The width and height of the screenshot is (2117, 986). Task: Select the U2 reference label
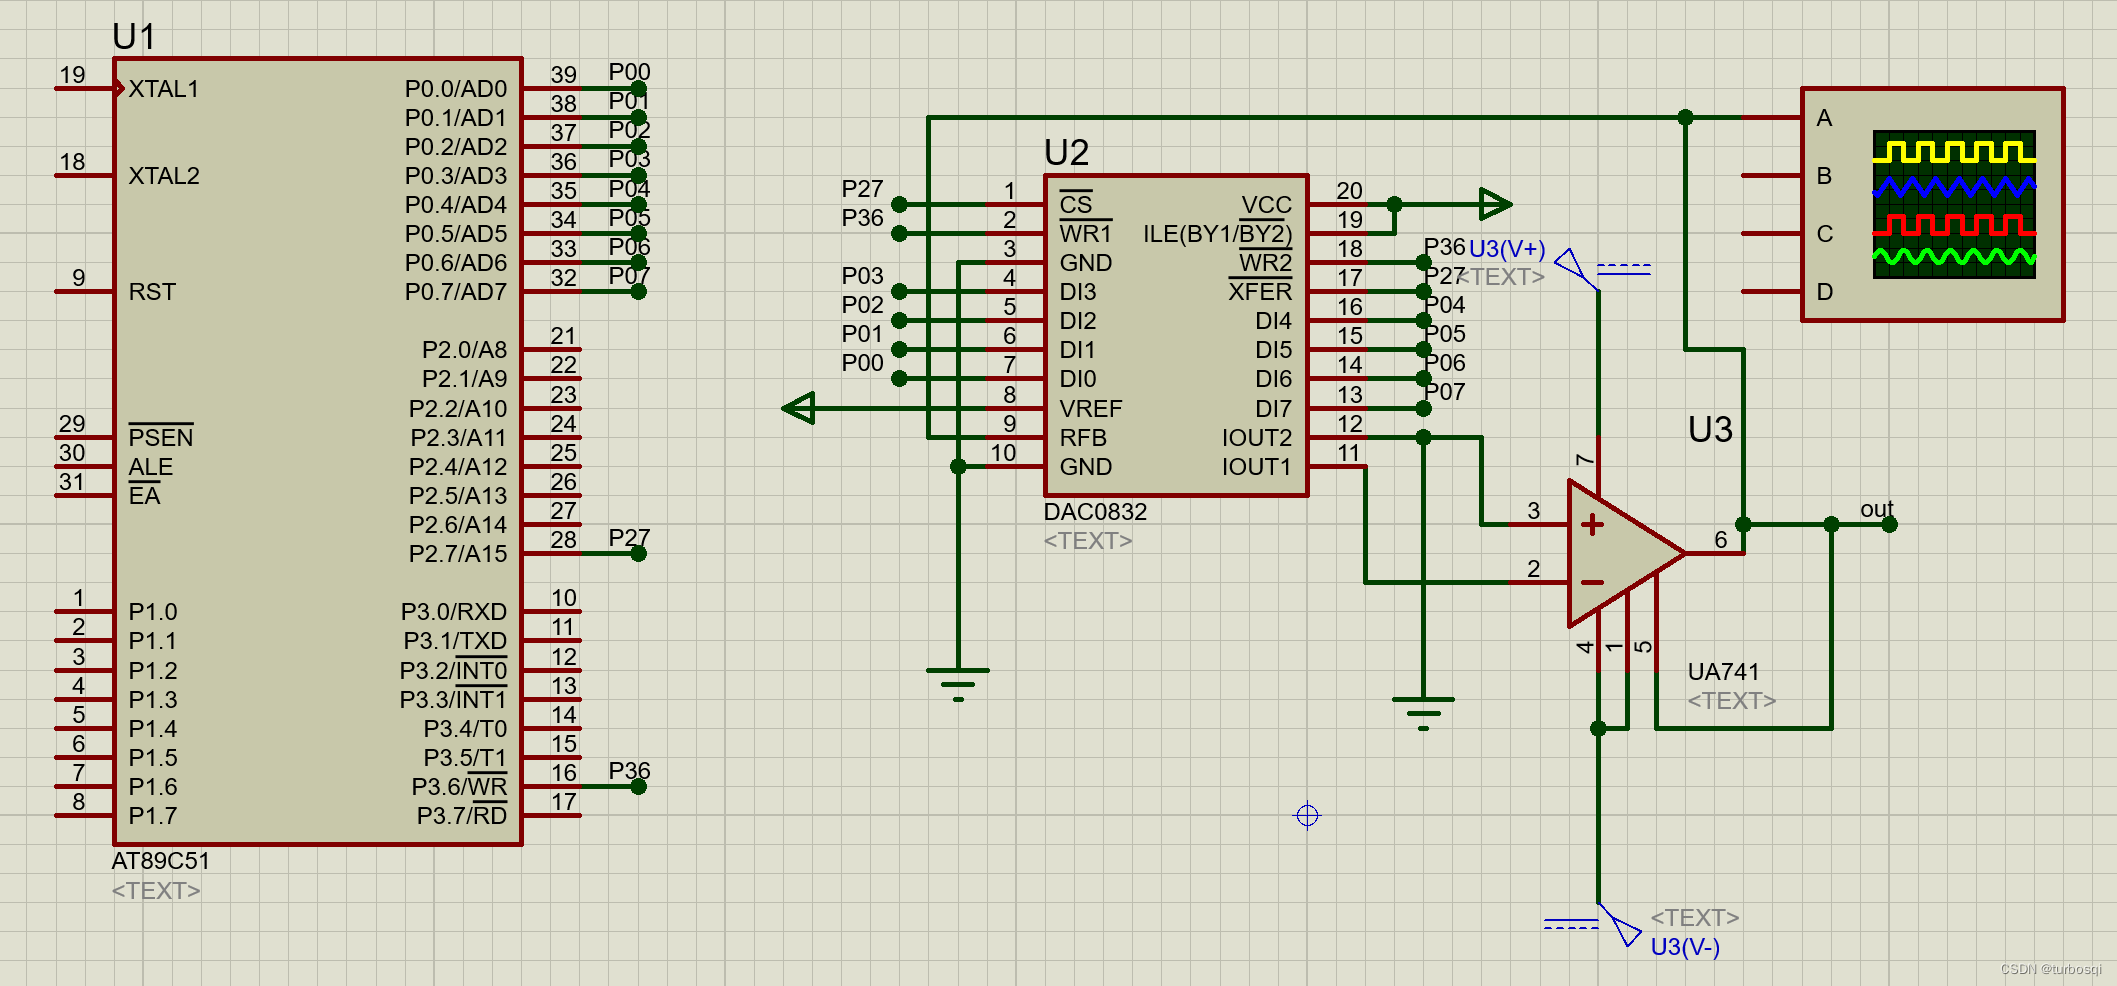[x=1066, y=152]
